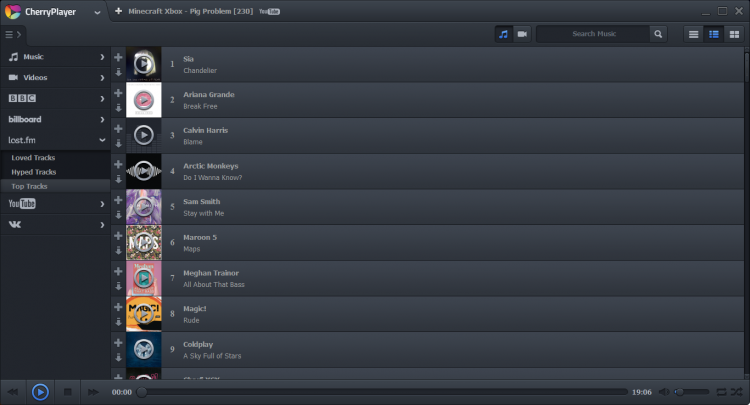Click the playback seek bar
The width and height of the screenshot is (750, 405).
pyautogui.click(x=382, y=392)
